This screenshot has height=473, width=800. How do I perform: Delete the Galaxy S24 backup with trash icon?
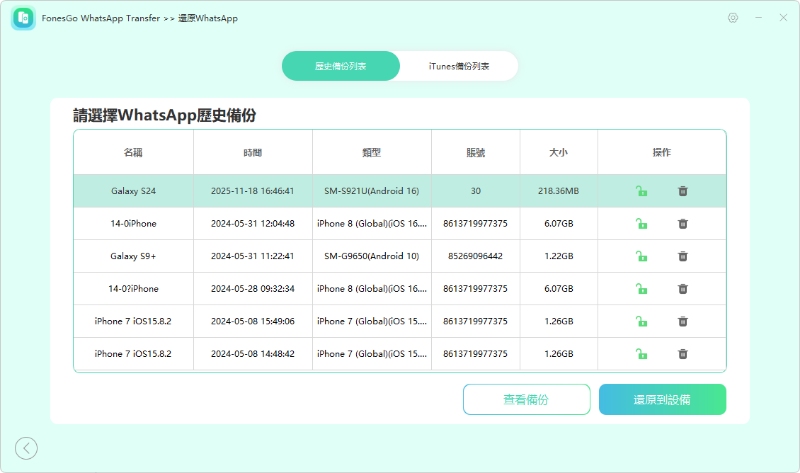pyautogui.click(x=683, y=191)
